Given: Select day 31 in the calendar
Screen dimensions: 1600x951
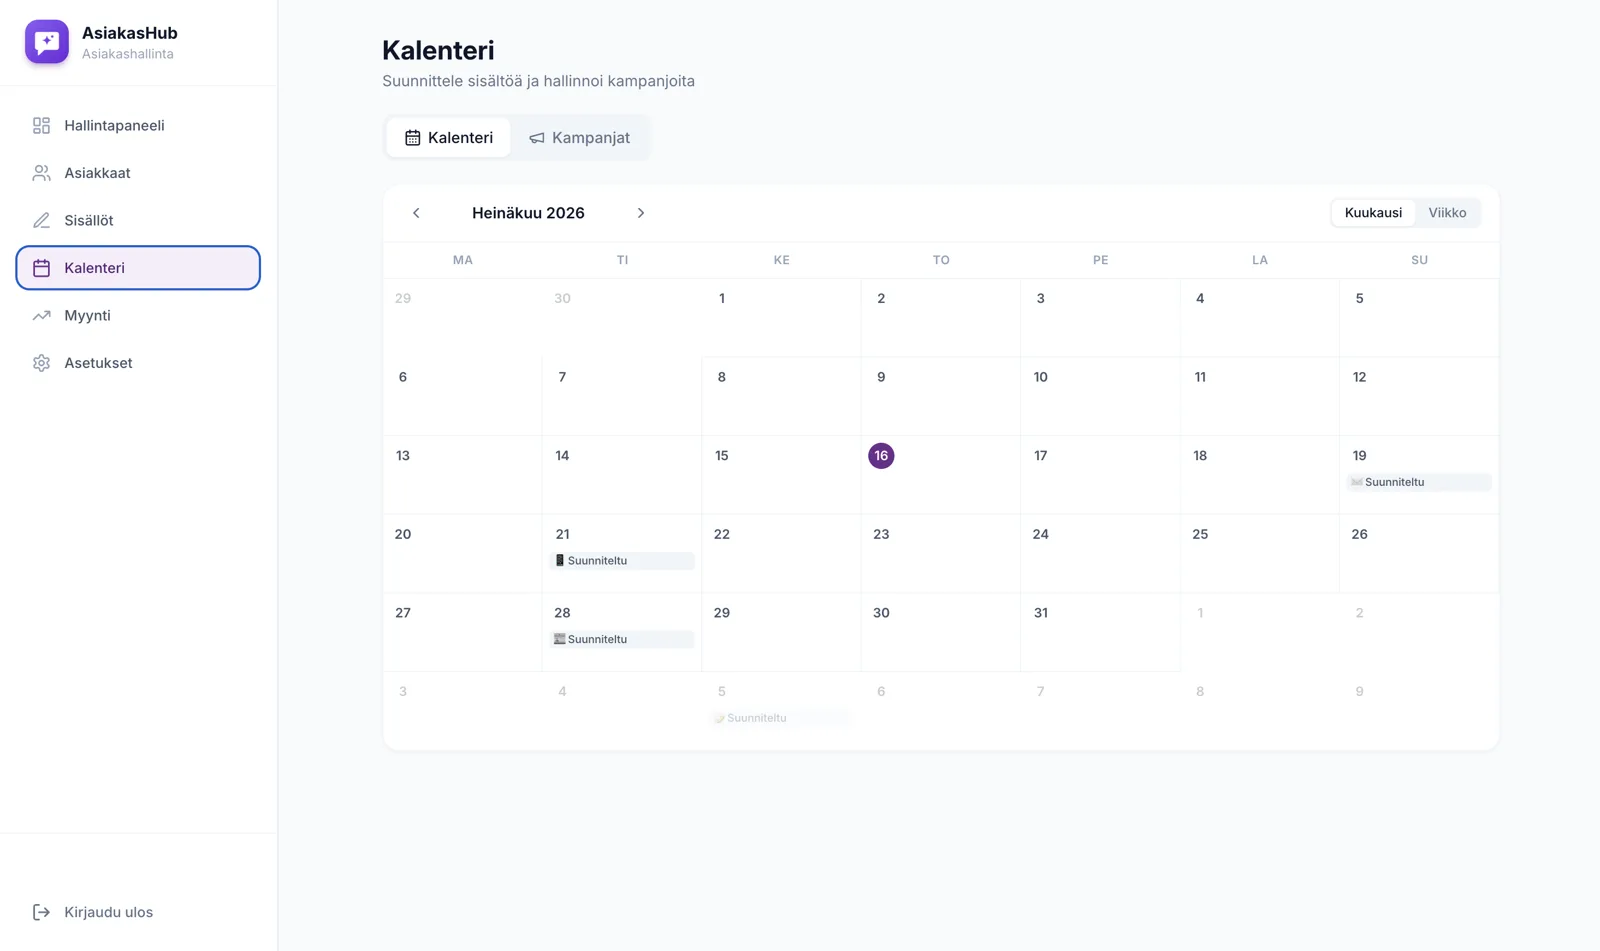Looking at the screenshot, I should coord(1040,613).
